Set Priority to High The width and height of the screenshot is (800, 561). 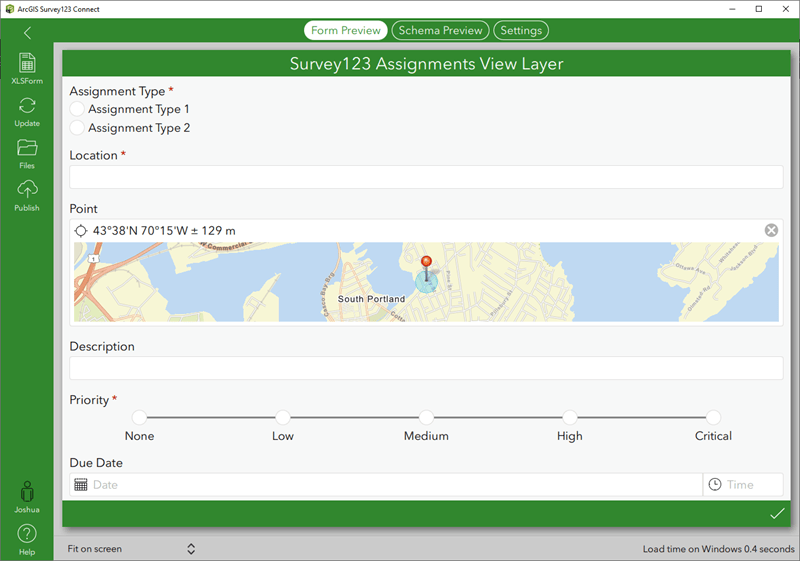click(569, 417)
